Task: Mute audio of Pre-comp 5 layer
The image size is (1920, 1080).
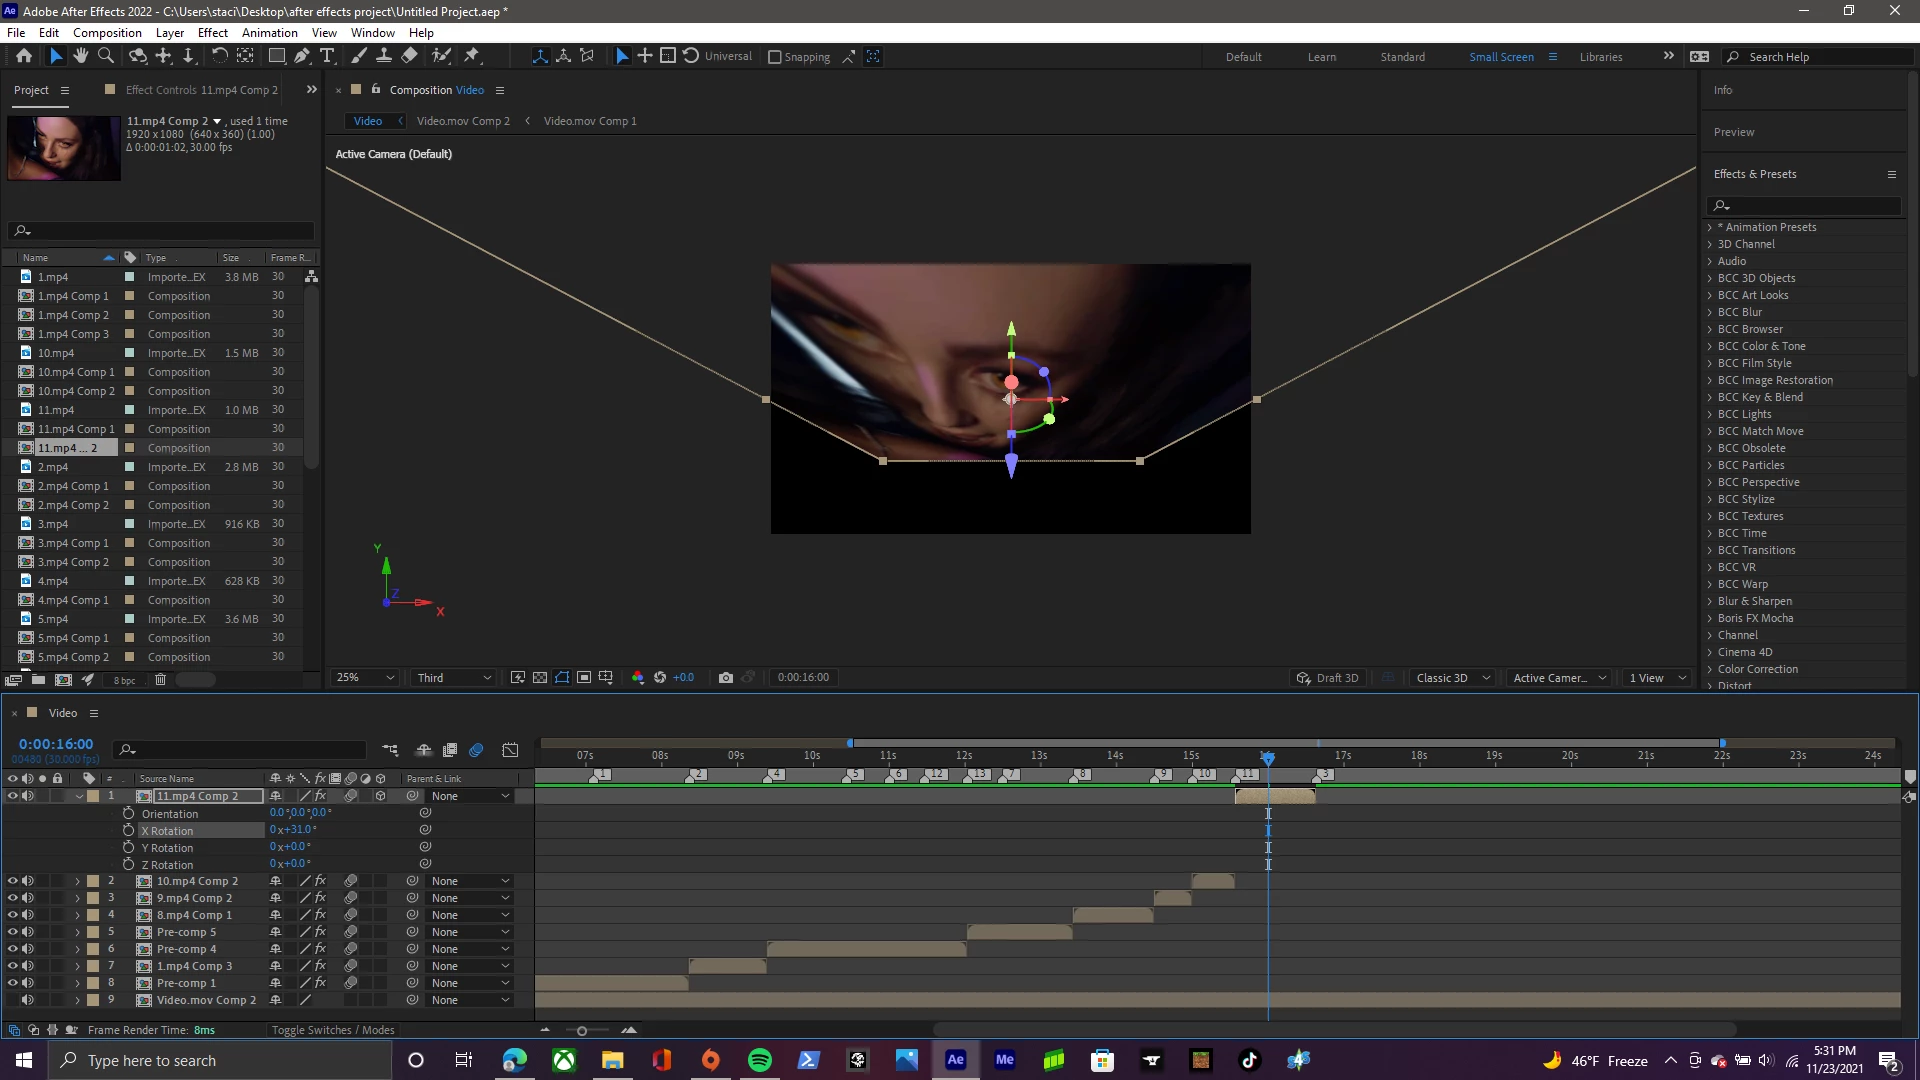Action: [28, 932]
